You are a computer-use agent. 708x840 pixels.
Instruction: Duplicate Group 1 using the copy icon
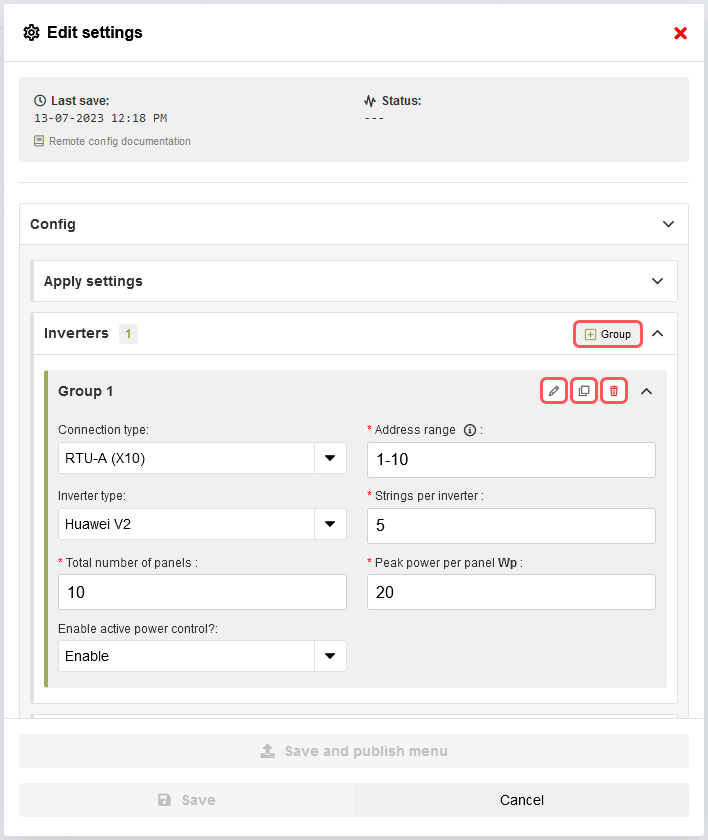pyautogui.click(x=584, y=391)
